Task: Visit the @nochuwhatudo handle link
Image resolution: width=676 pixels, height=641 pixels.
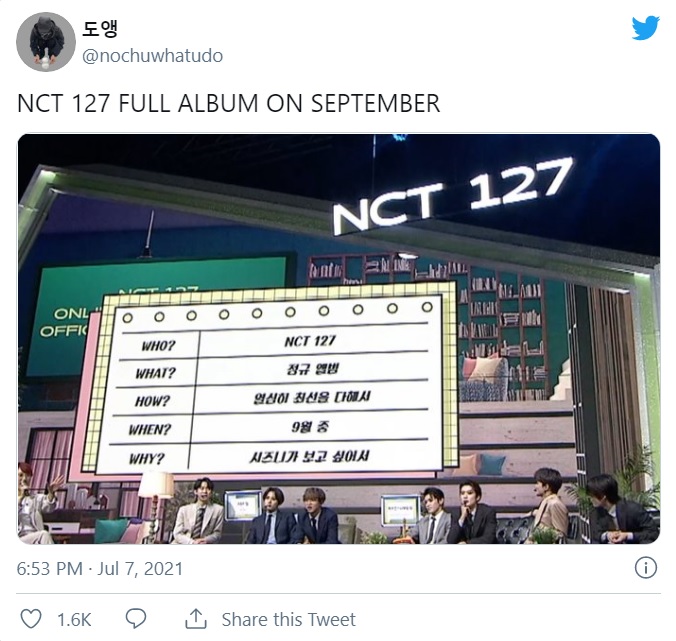Action: click(x=153, y=56)
